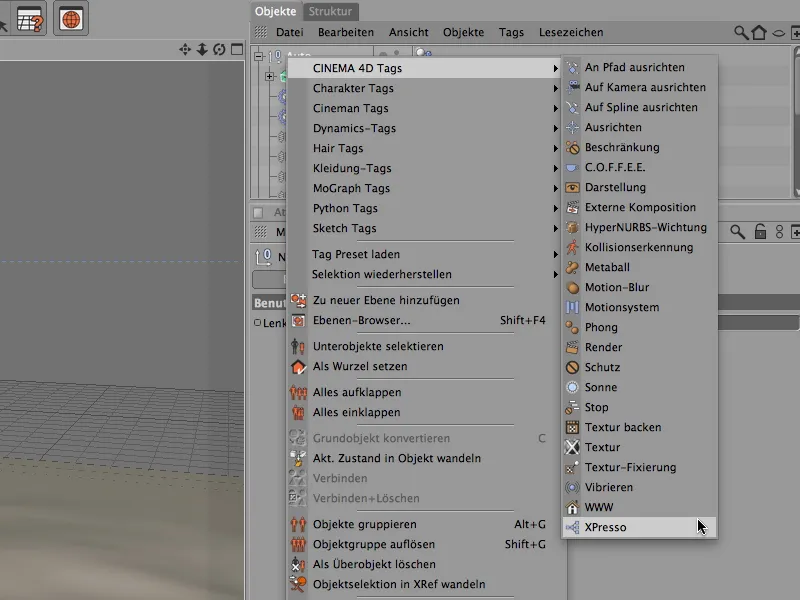Choose Objektselektion in XRef wandeln
The image size is (800, 600).
424,584
